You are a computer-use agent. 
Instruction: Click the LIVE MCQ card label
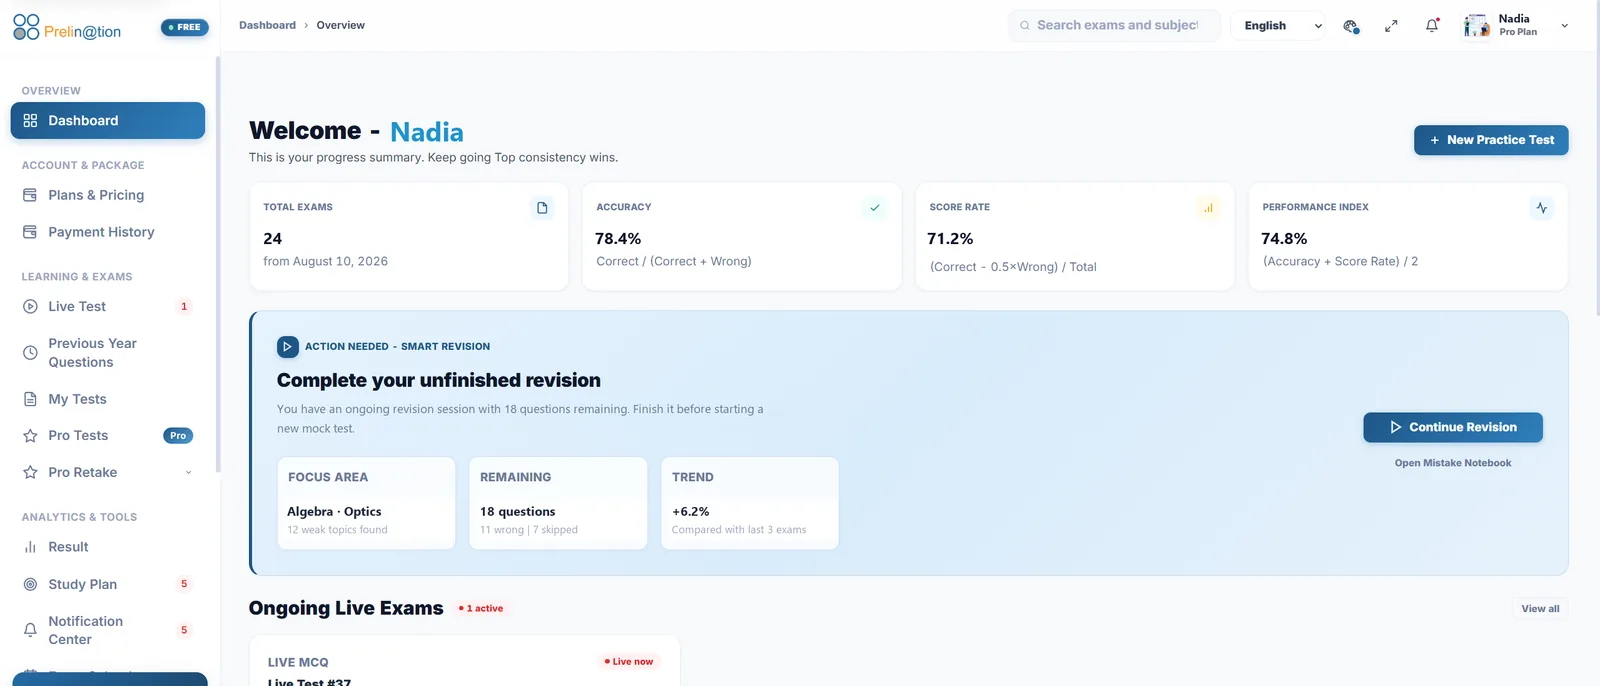[x=298, y=663]
